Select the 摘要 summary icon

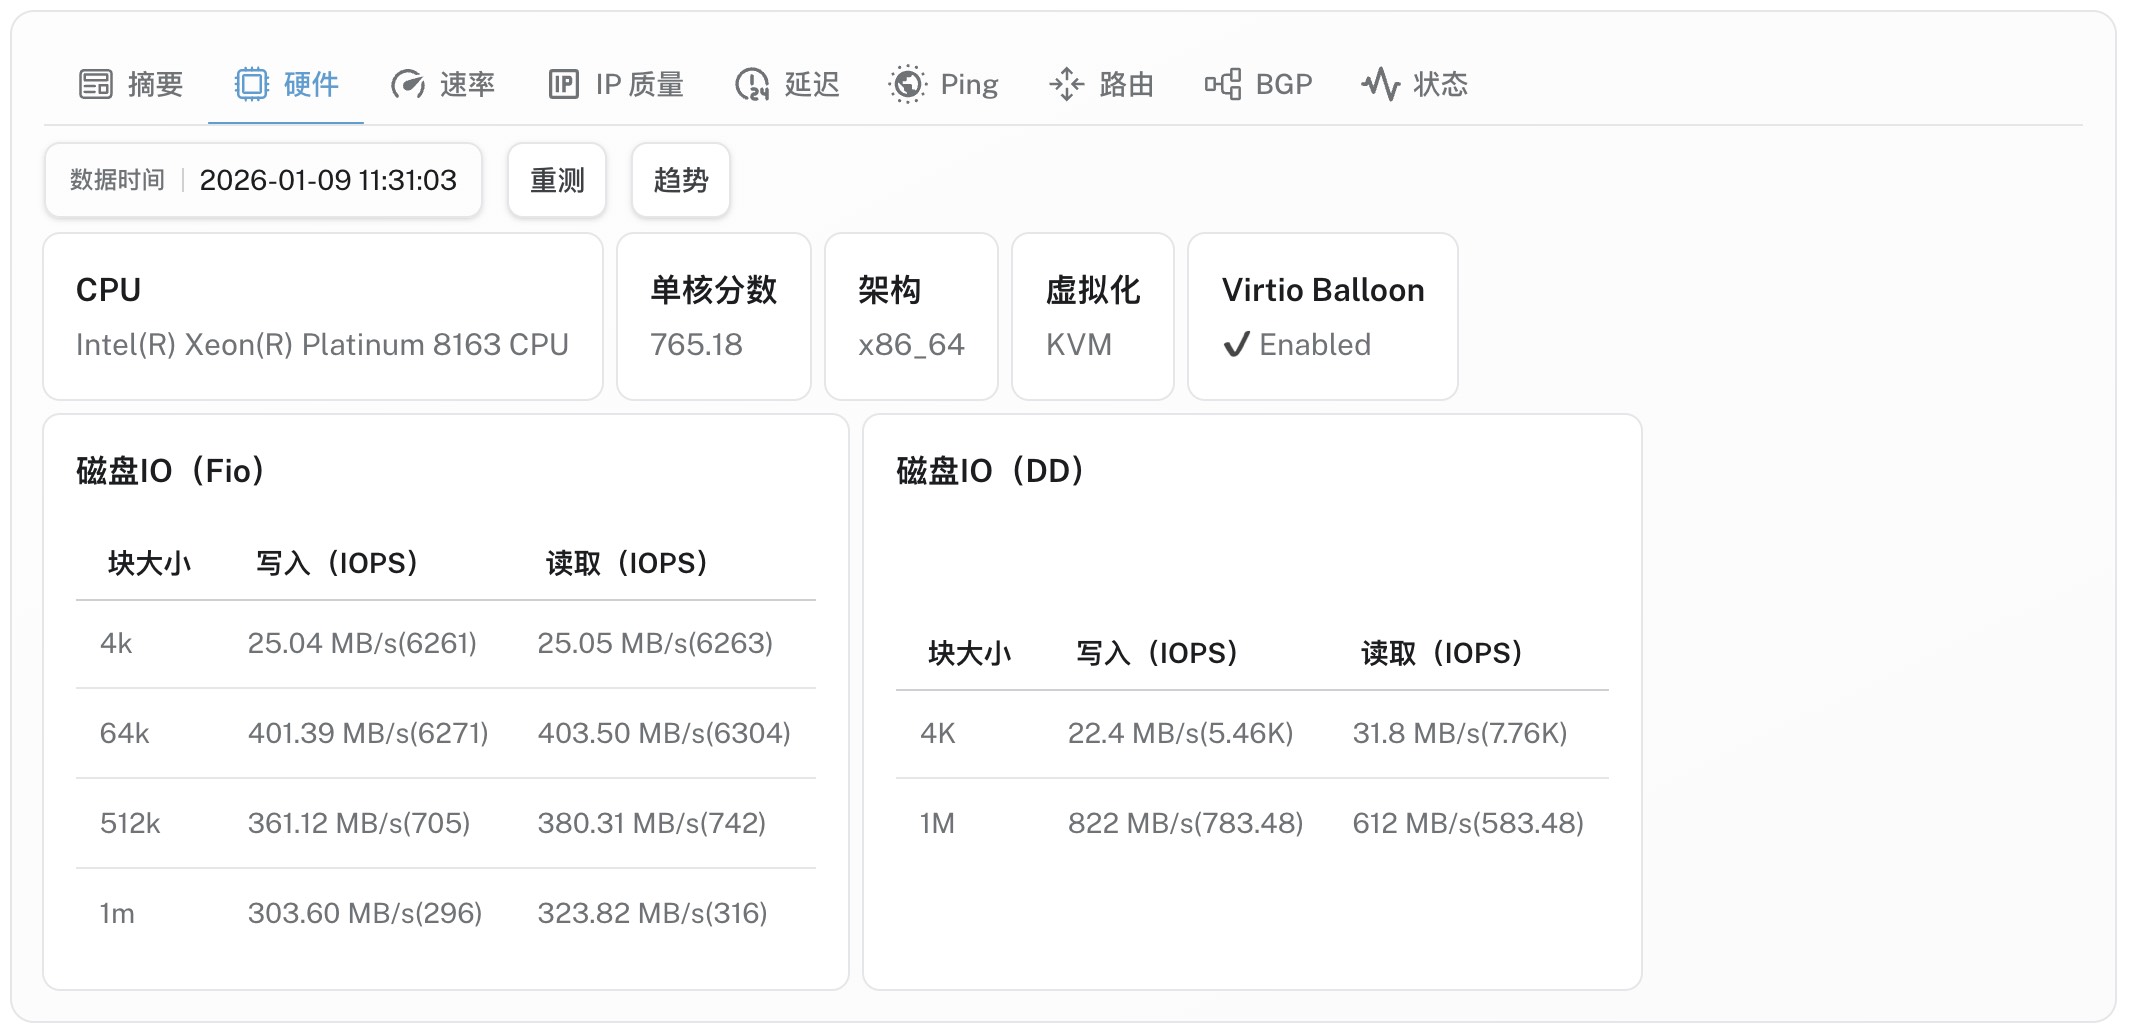click(x=95, y=85)
